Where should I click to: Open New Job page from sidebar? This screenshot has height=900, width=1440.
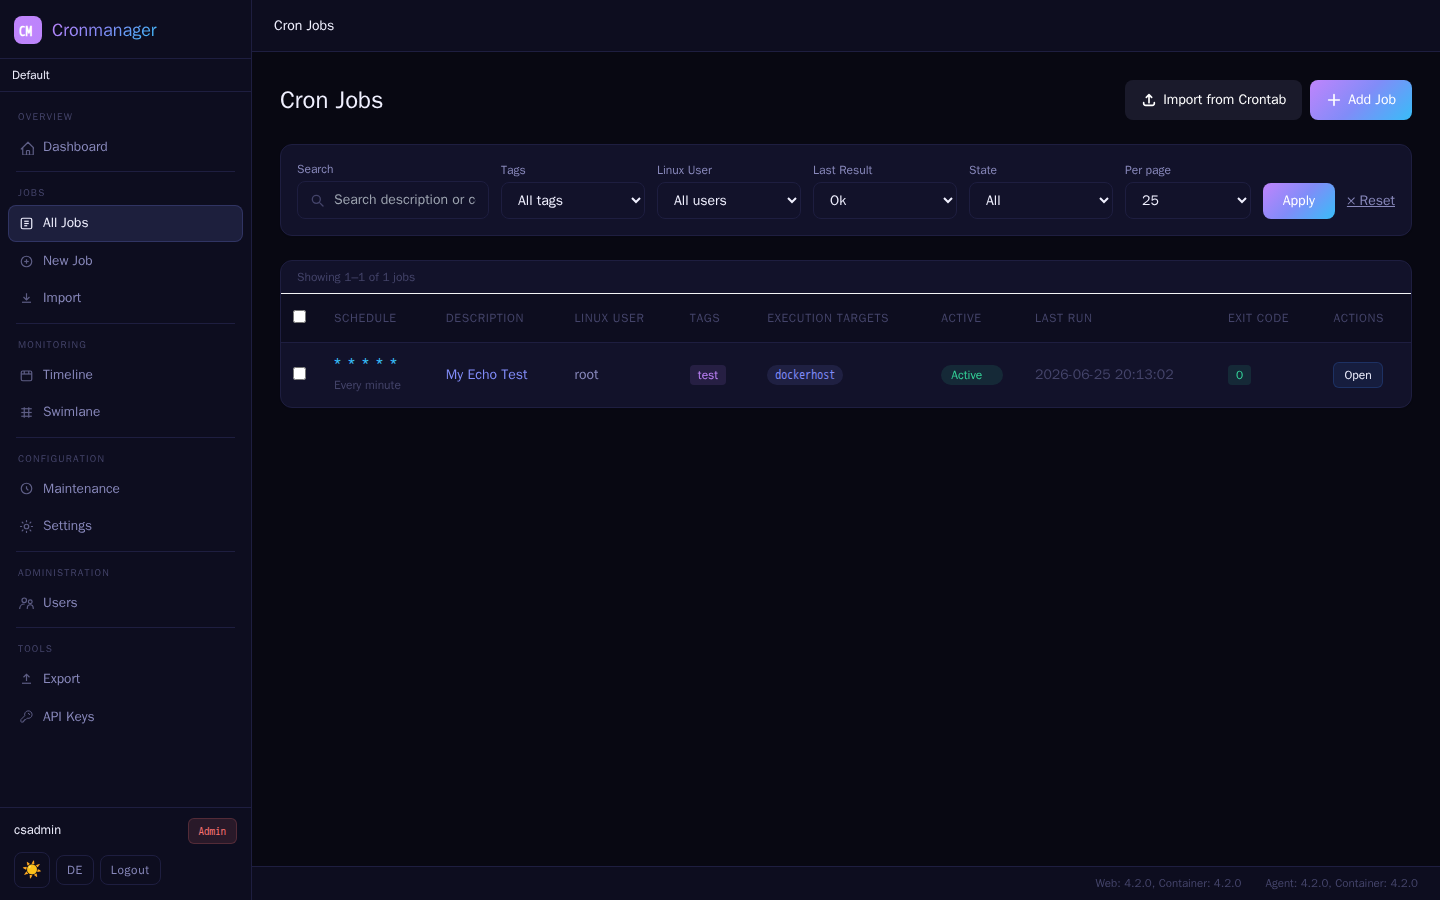click(125, 261)
